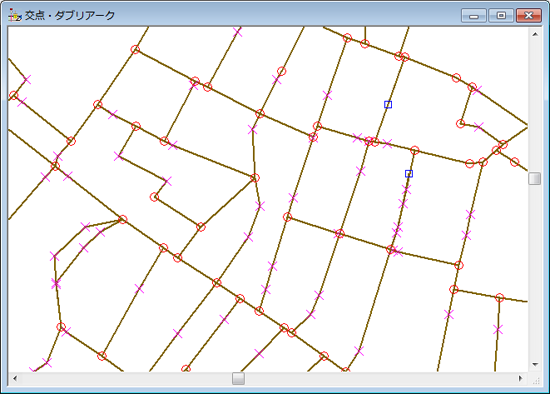Click the 交点・ダブリアーク window title text
The width and height of the screenshot is (550, 394).
coord(70,15)
